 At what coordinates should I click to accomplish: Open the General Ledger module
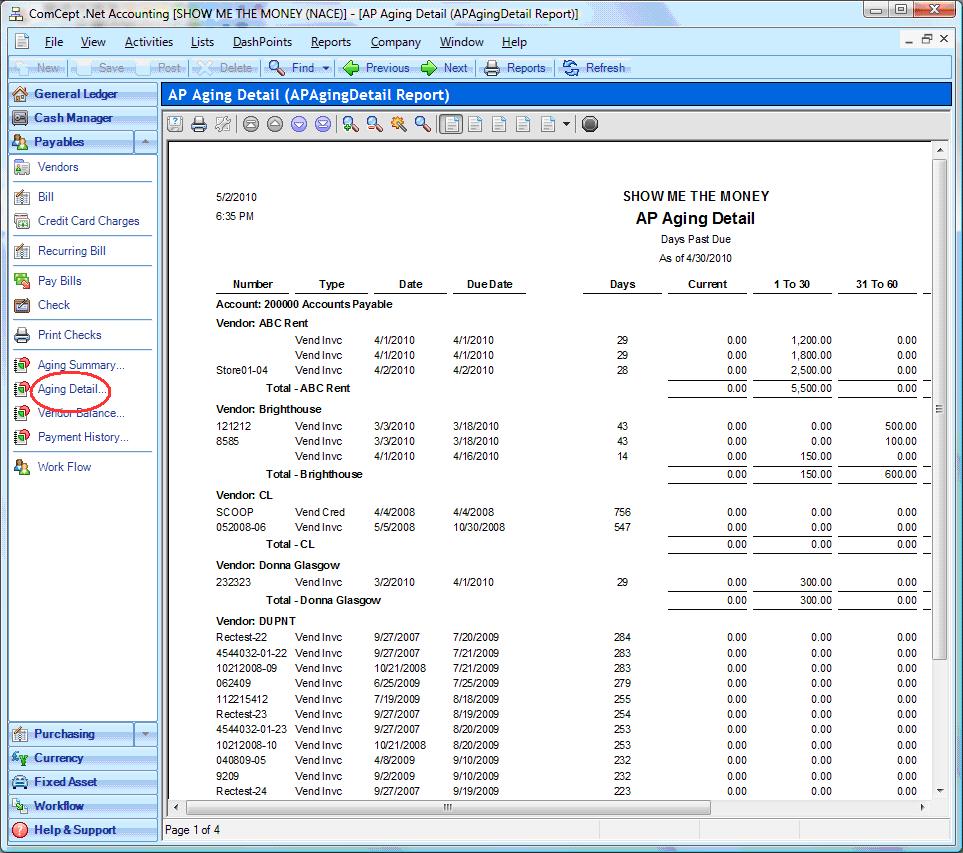point(75,94)
